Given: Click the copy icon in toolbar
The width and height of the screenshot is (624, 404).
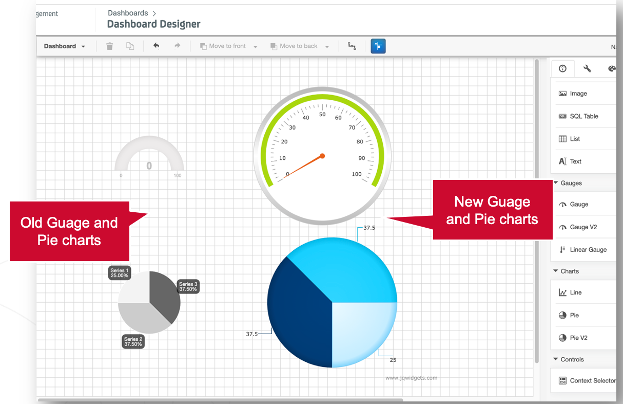Looking at the screenshot, I should pyautogui.click(x=130, y=46).
